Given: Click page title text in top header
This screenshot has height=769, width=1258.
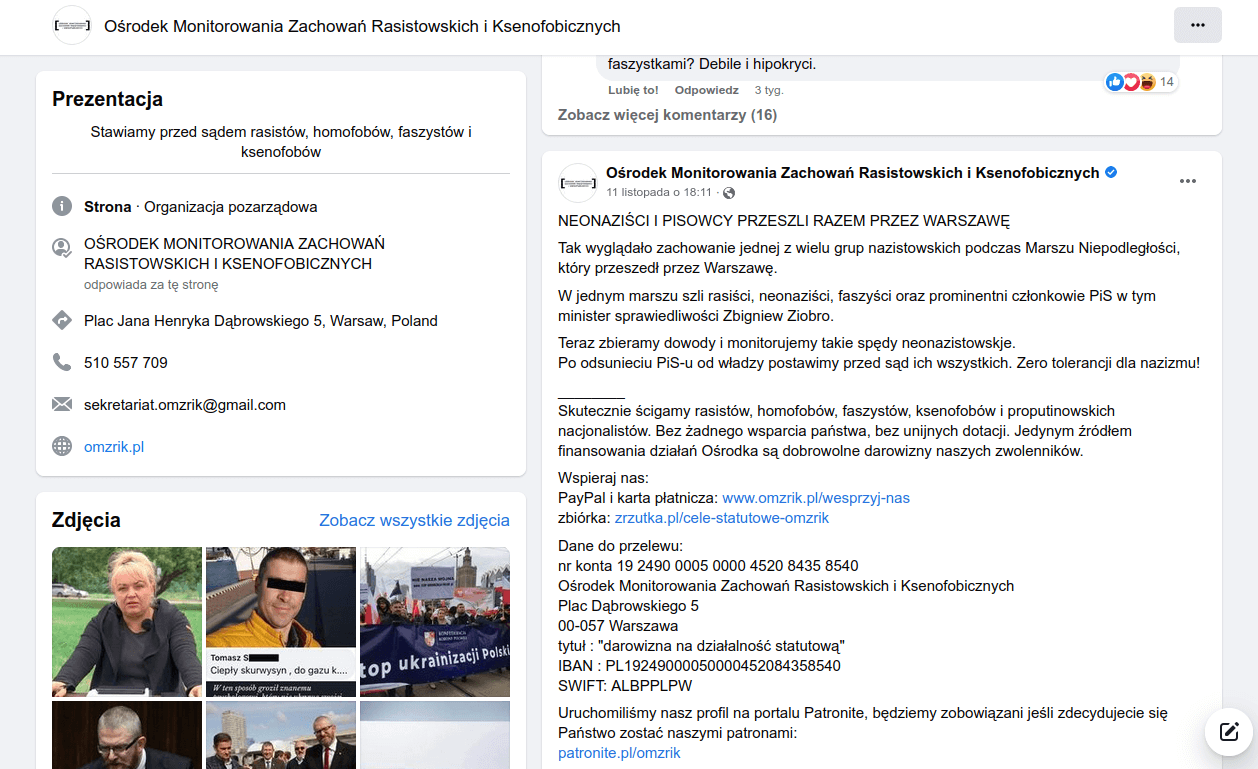Looking at the screenshot, I should [x=362, y=26].
